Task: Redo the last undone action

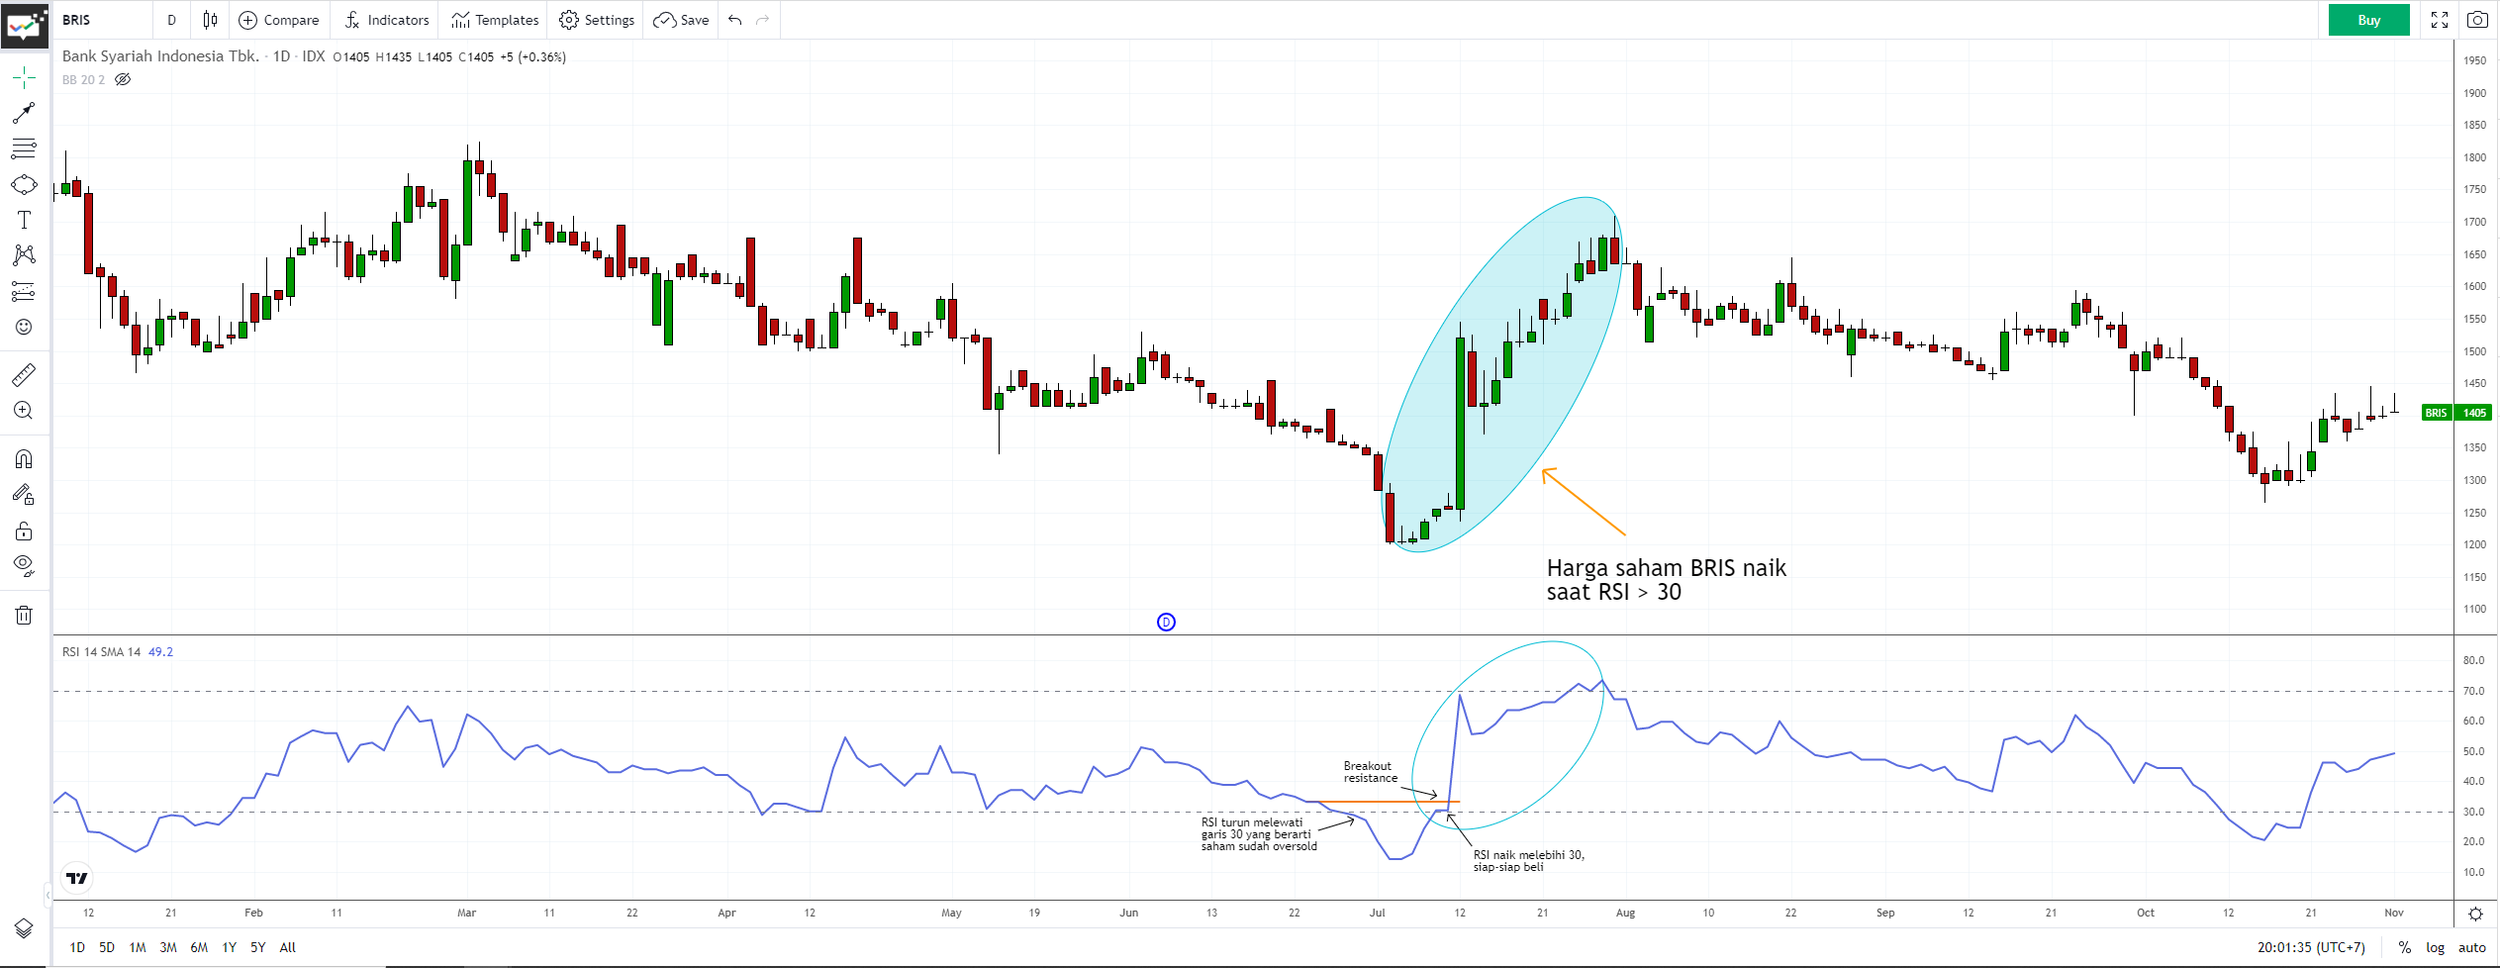Action: click(x=763, y=20)
